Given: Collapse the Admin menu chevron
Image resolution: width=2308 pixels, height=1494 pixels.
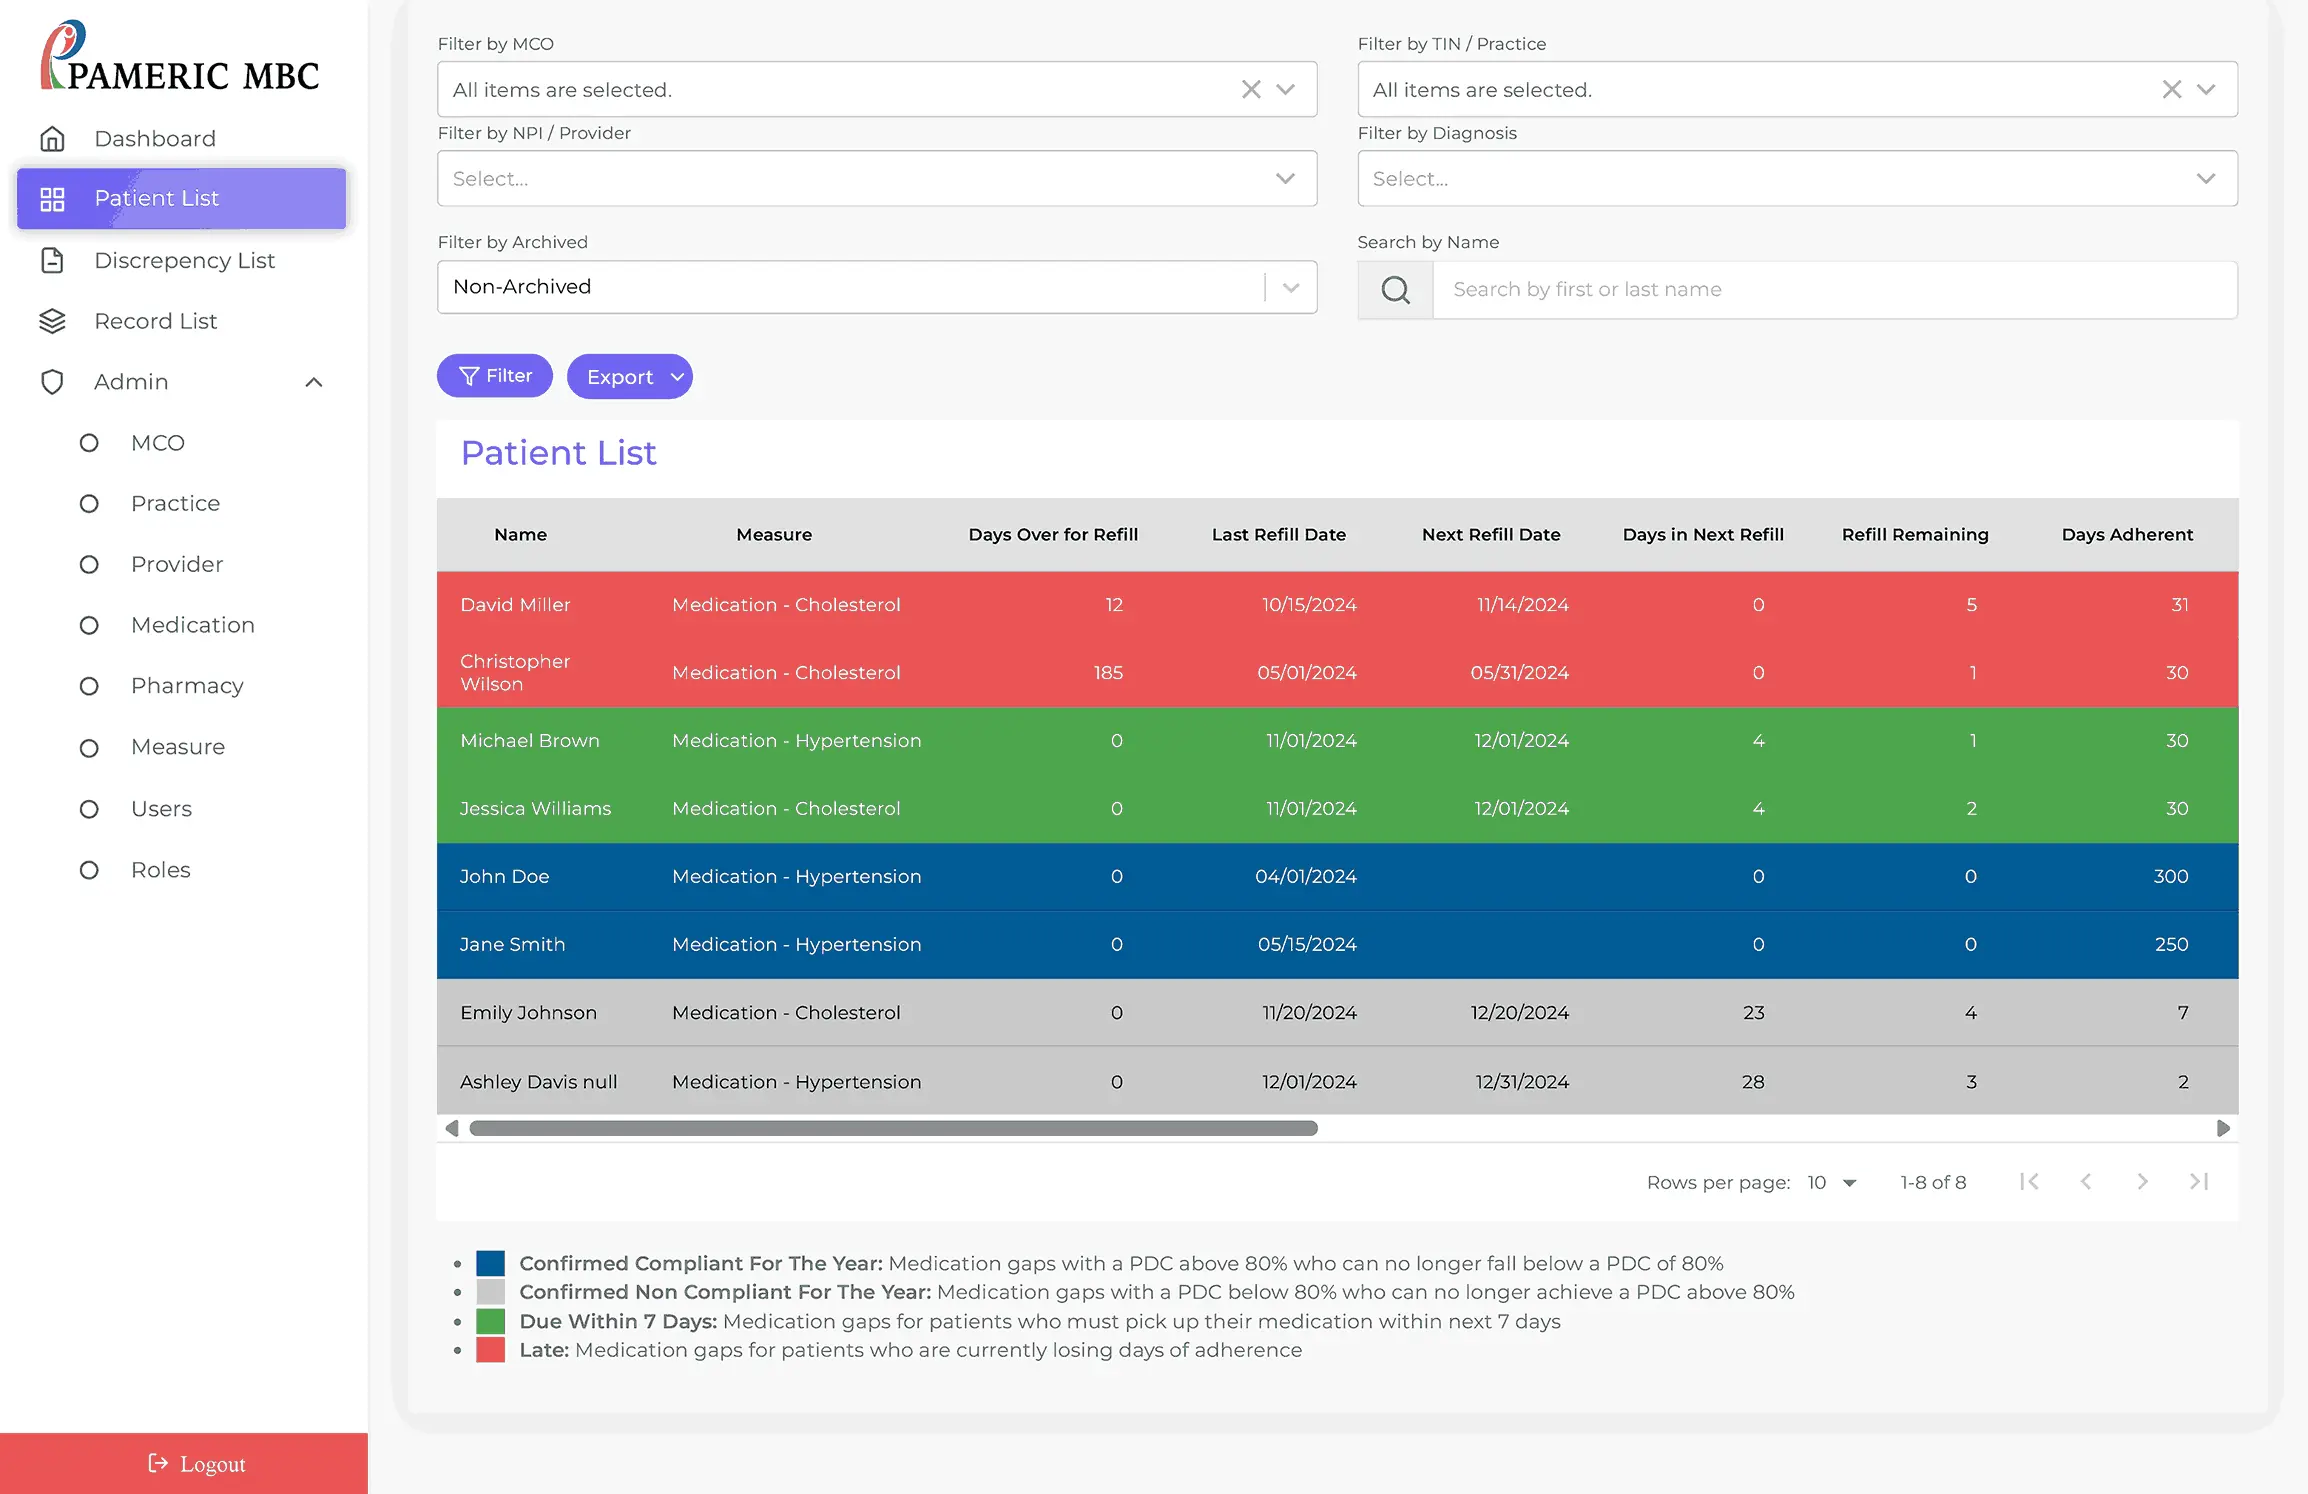Looking at the screenshot, I should [314, 382].
